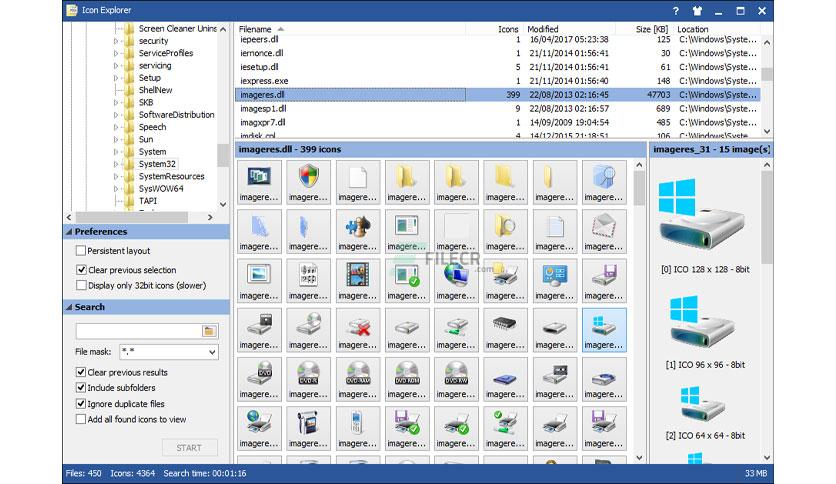This screenshot has width=836, height=484.
Task: Select the DVD-RAM disc icon
Action: (x=357, y=379)
